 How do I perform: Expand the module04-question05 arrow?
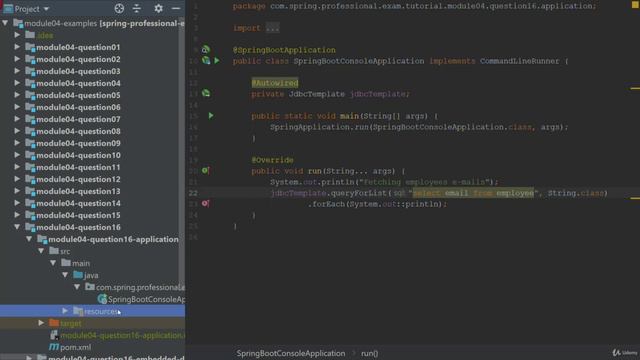coord(17,95)
